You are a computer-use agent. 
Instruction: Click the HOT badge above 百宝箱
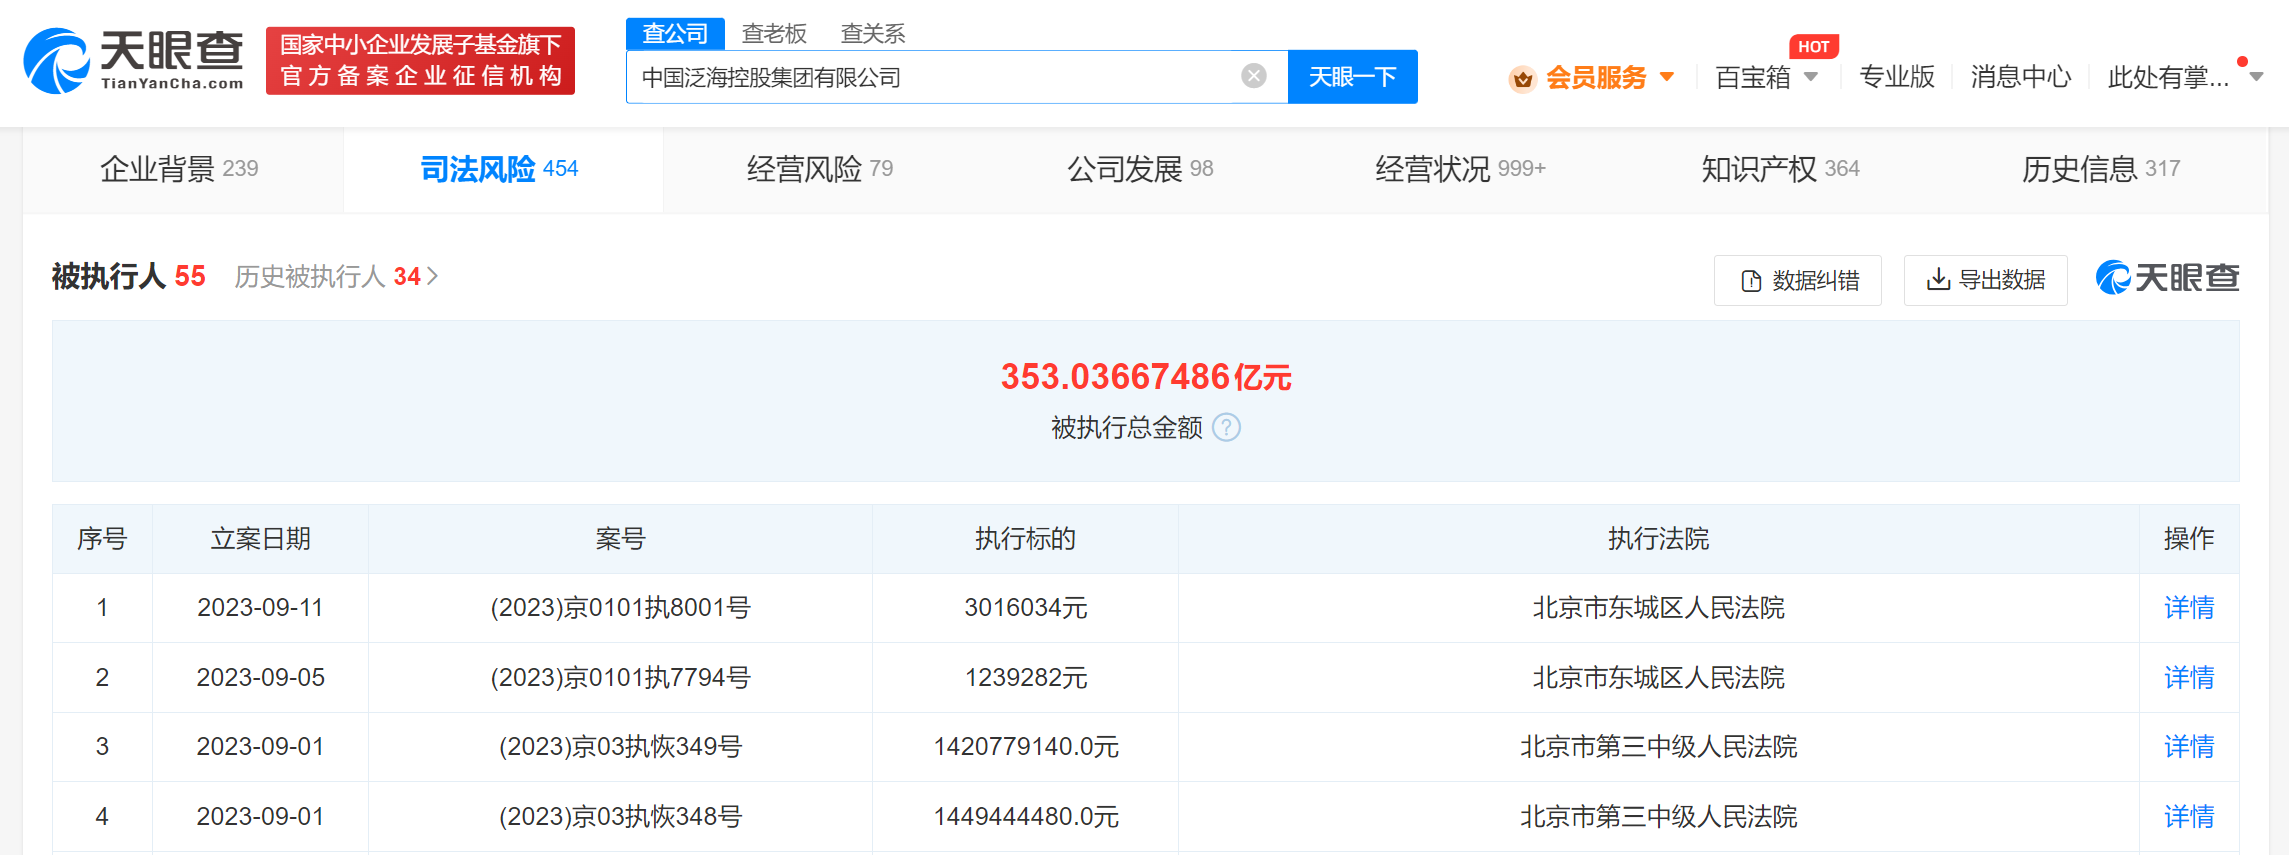tap(1813, 47)
